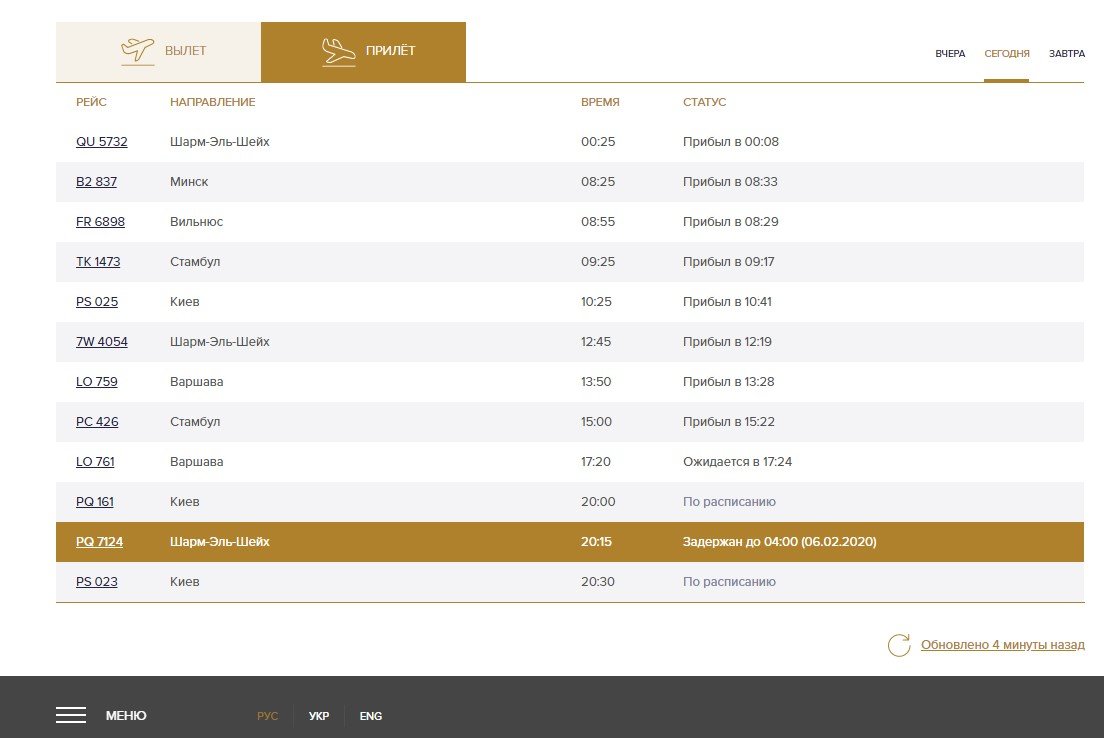1104x738 pixels.
Task: Open the hamburger menu icon
Action: click(x=71, y=715)
